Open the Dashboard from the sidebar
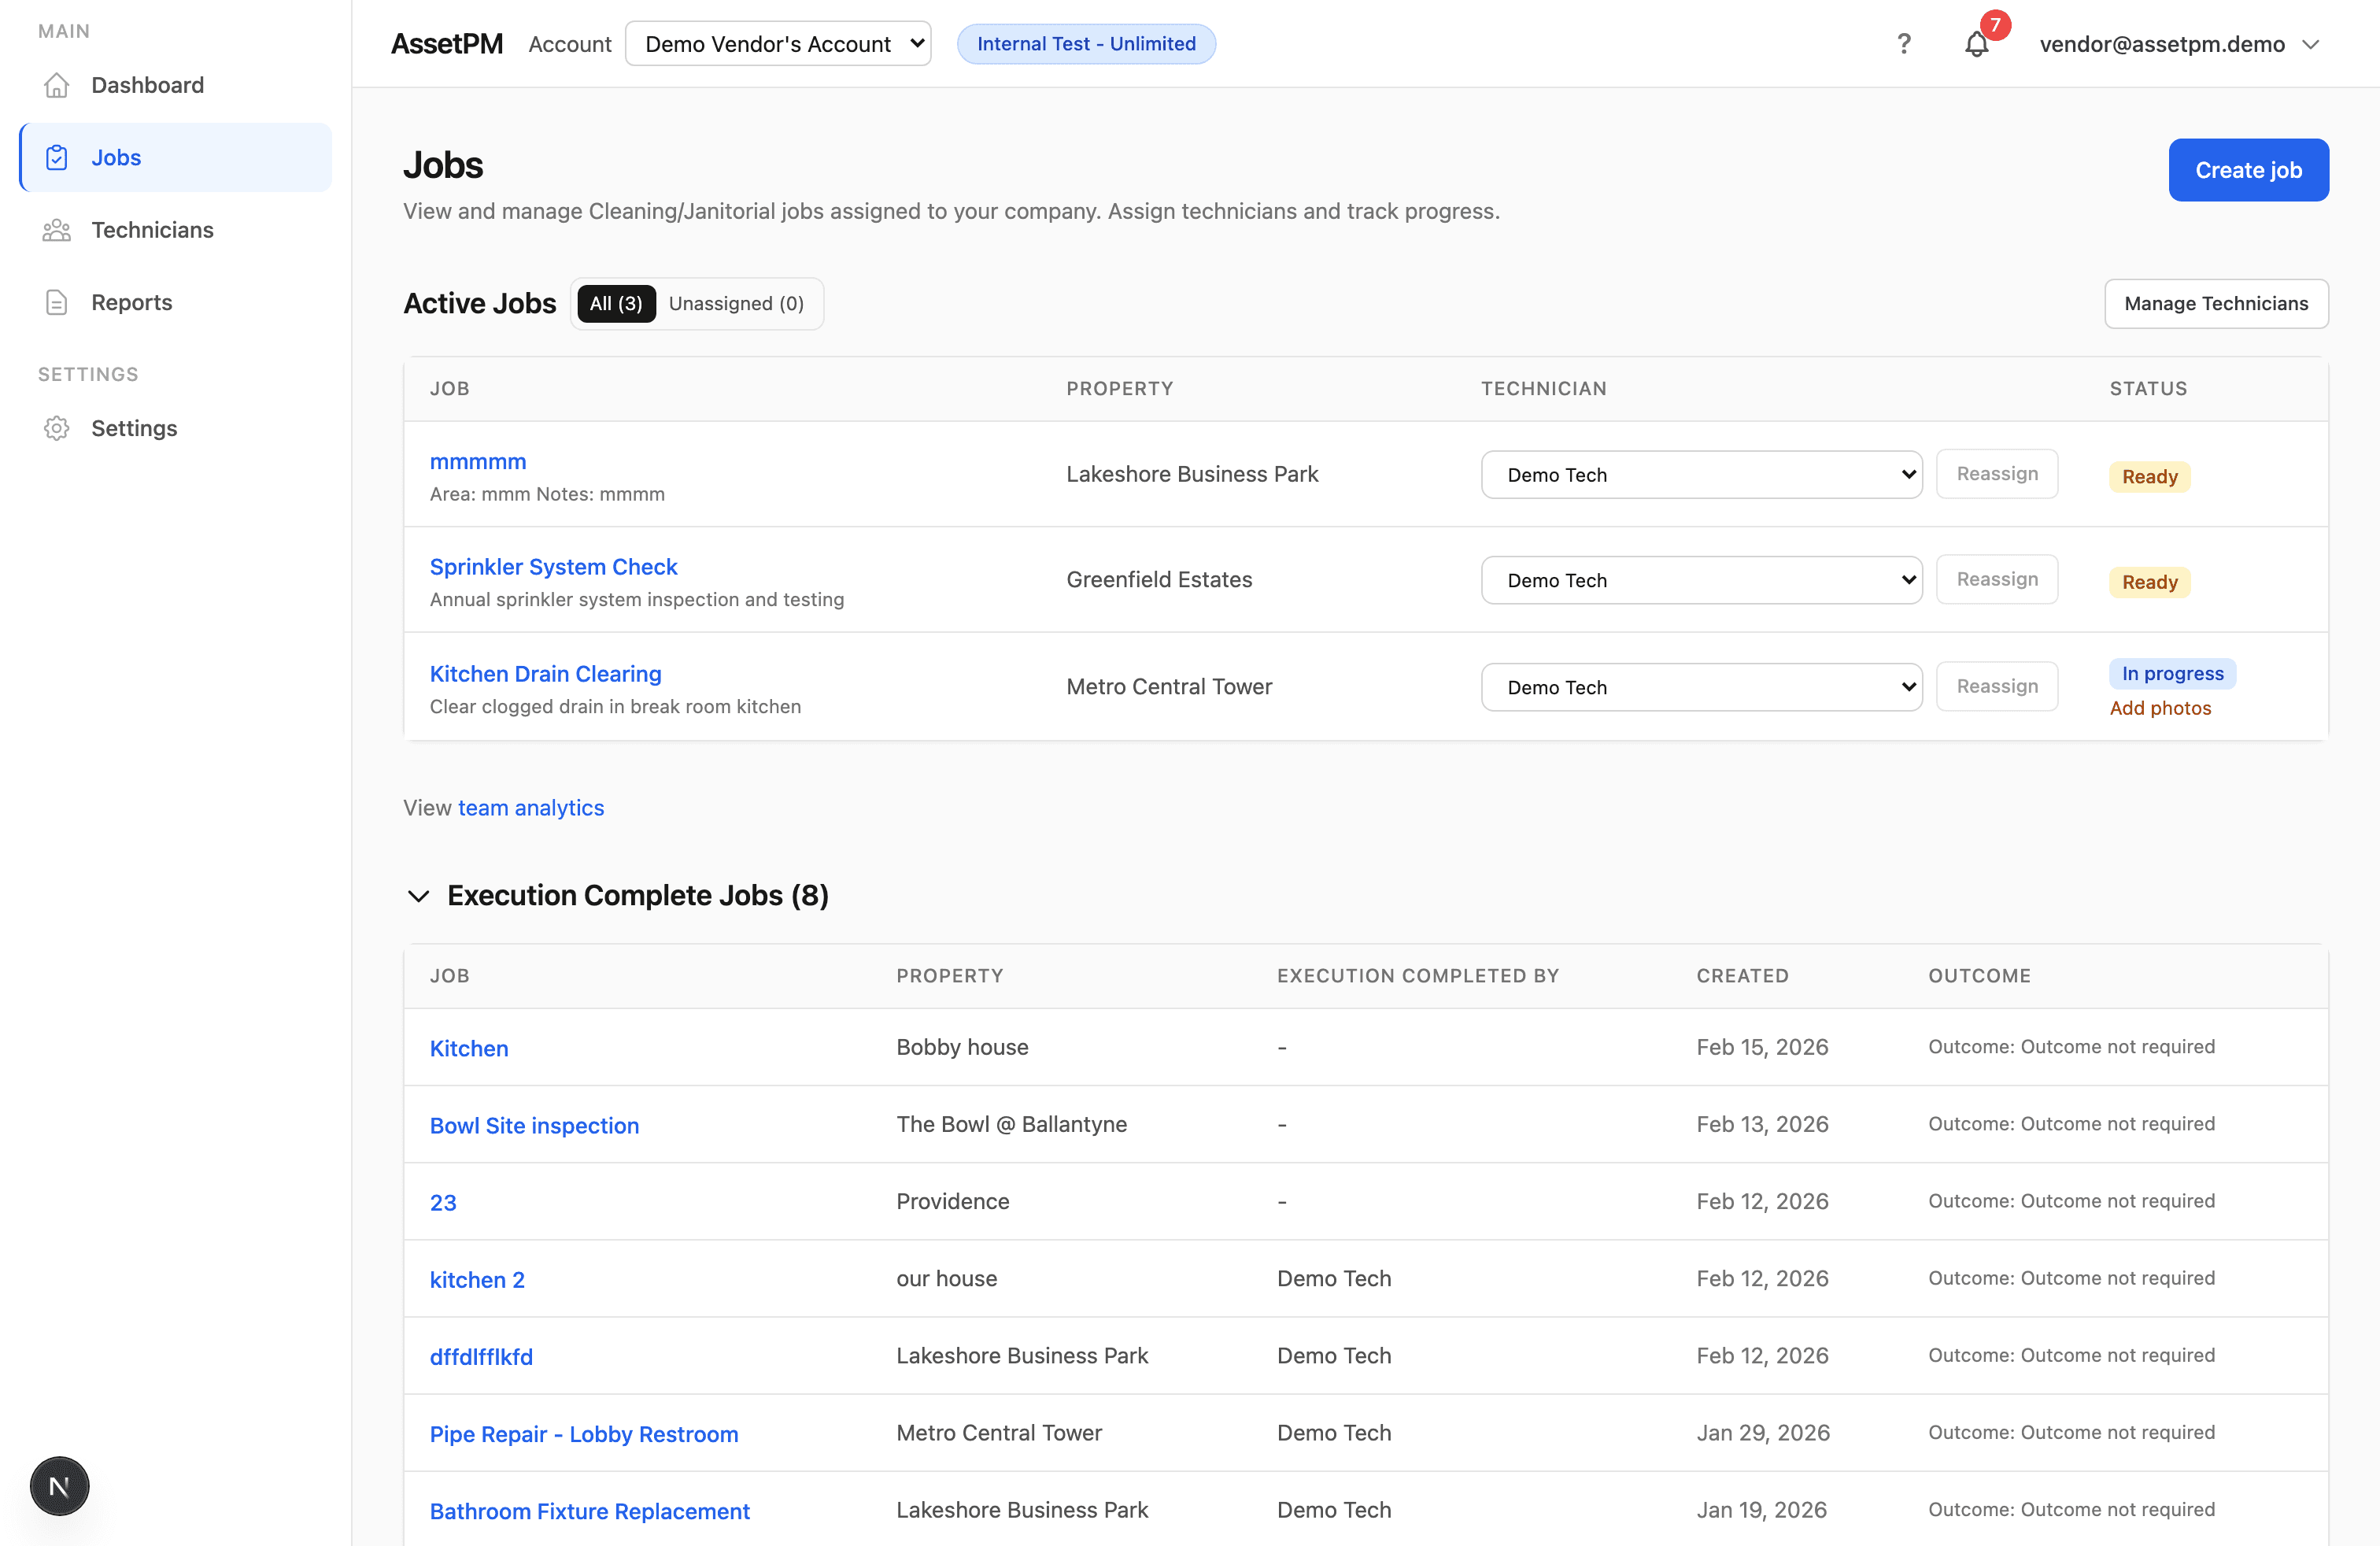The height and width of the screenshot is (1546, 2380). [x=147, y=85]
